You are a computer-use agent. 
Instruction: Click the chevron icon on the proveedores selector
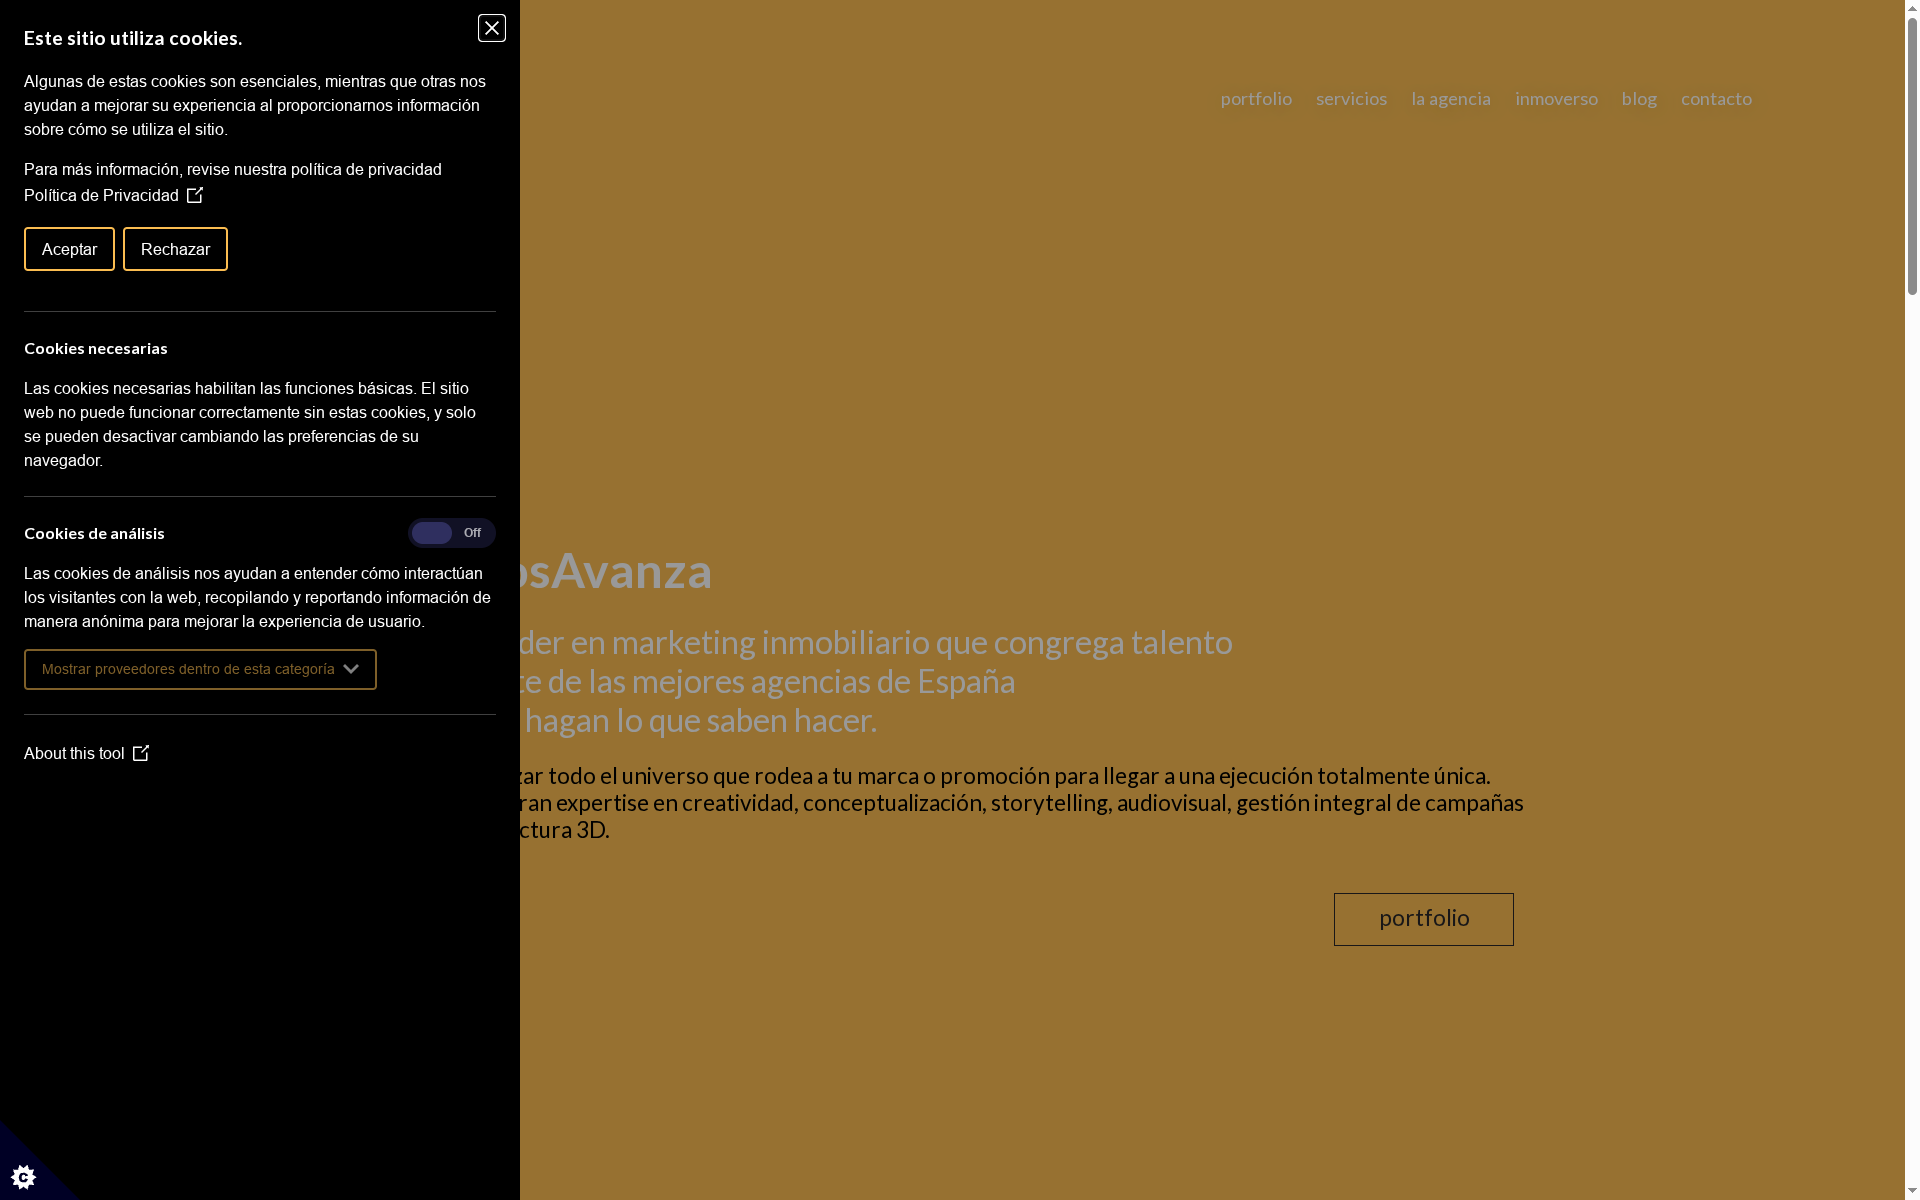click(x=350, y=669)
